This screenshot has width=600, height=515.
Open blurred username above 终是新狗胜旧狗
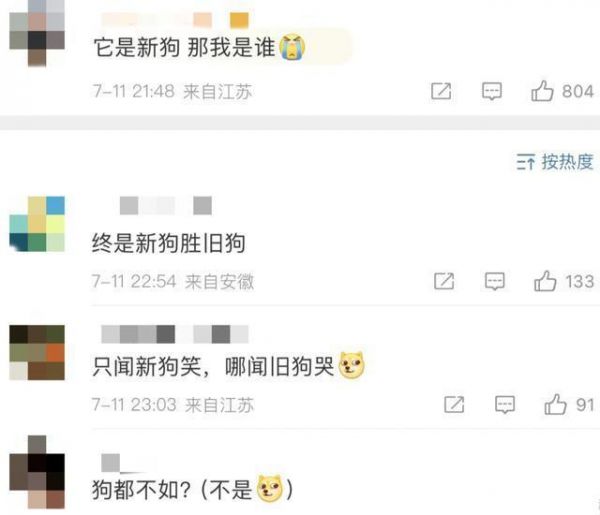tap(166, 205)
